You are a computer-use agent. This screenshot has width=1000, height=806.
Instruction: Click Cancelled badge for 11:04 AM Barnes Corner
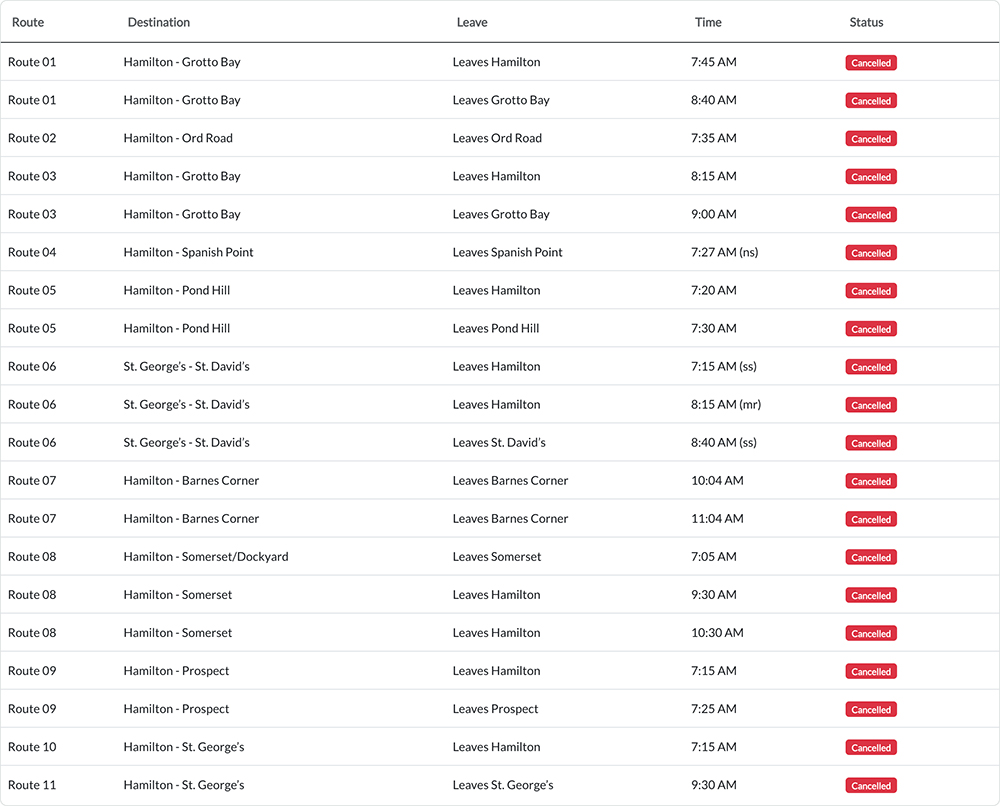pyautogui.click(x=871, y=519)
